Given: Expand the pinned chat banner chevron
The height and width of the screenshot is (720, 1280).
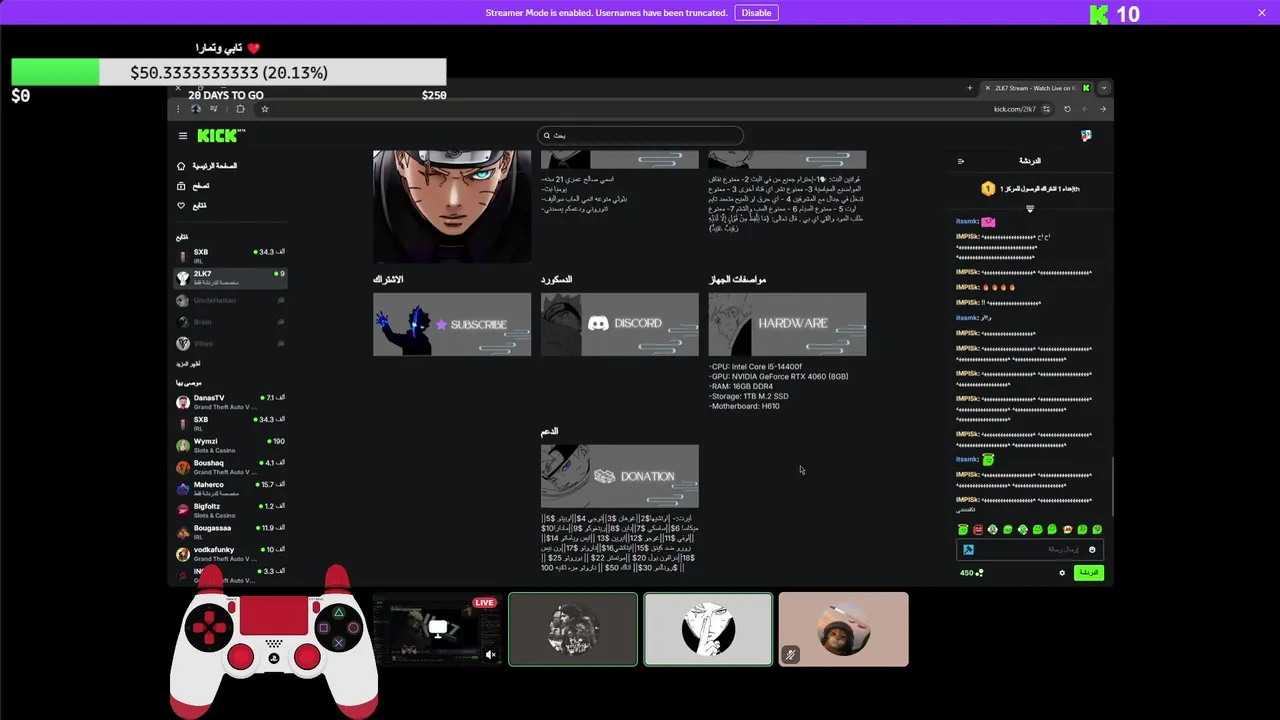Looking at the screenshot, I should tap(1030, 209).
